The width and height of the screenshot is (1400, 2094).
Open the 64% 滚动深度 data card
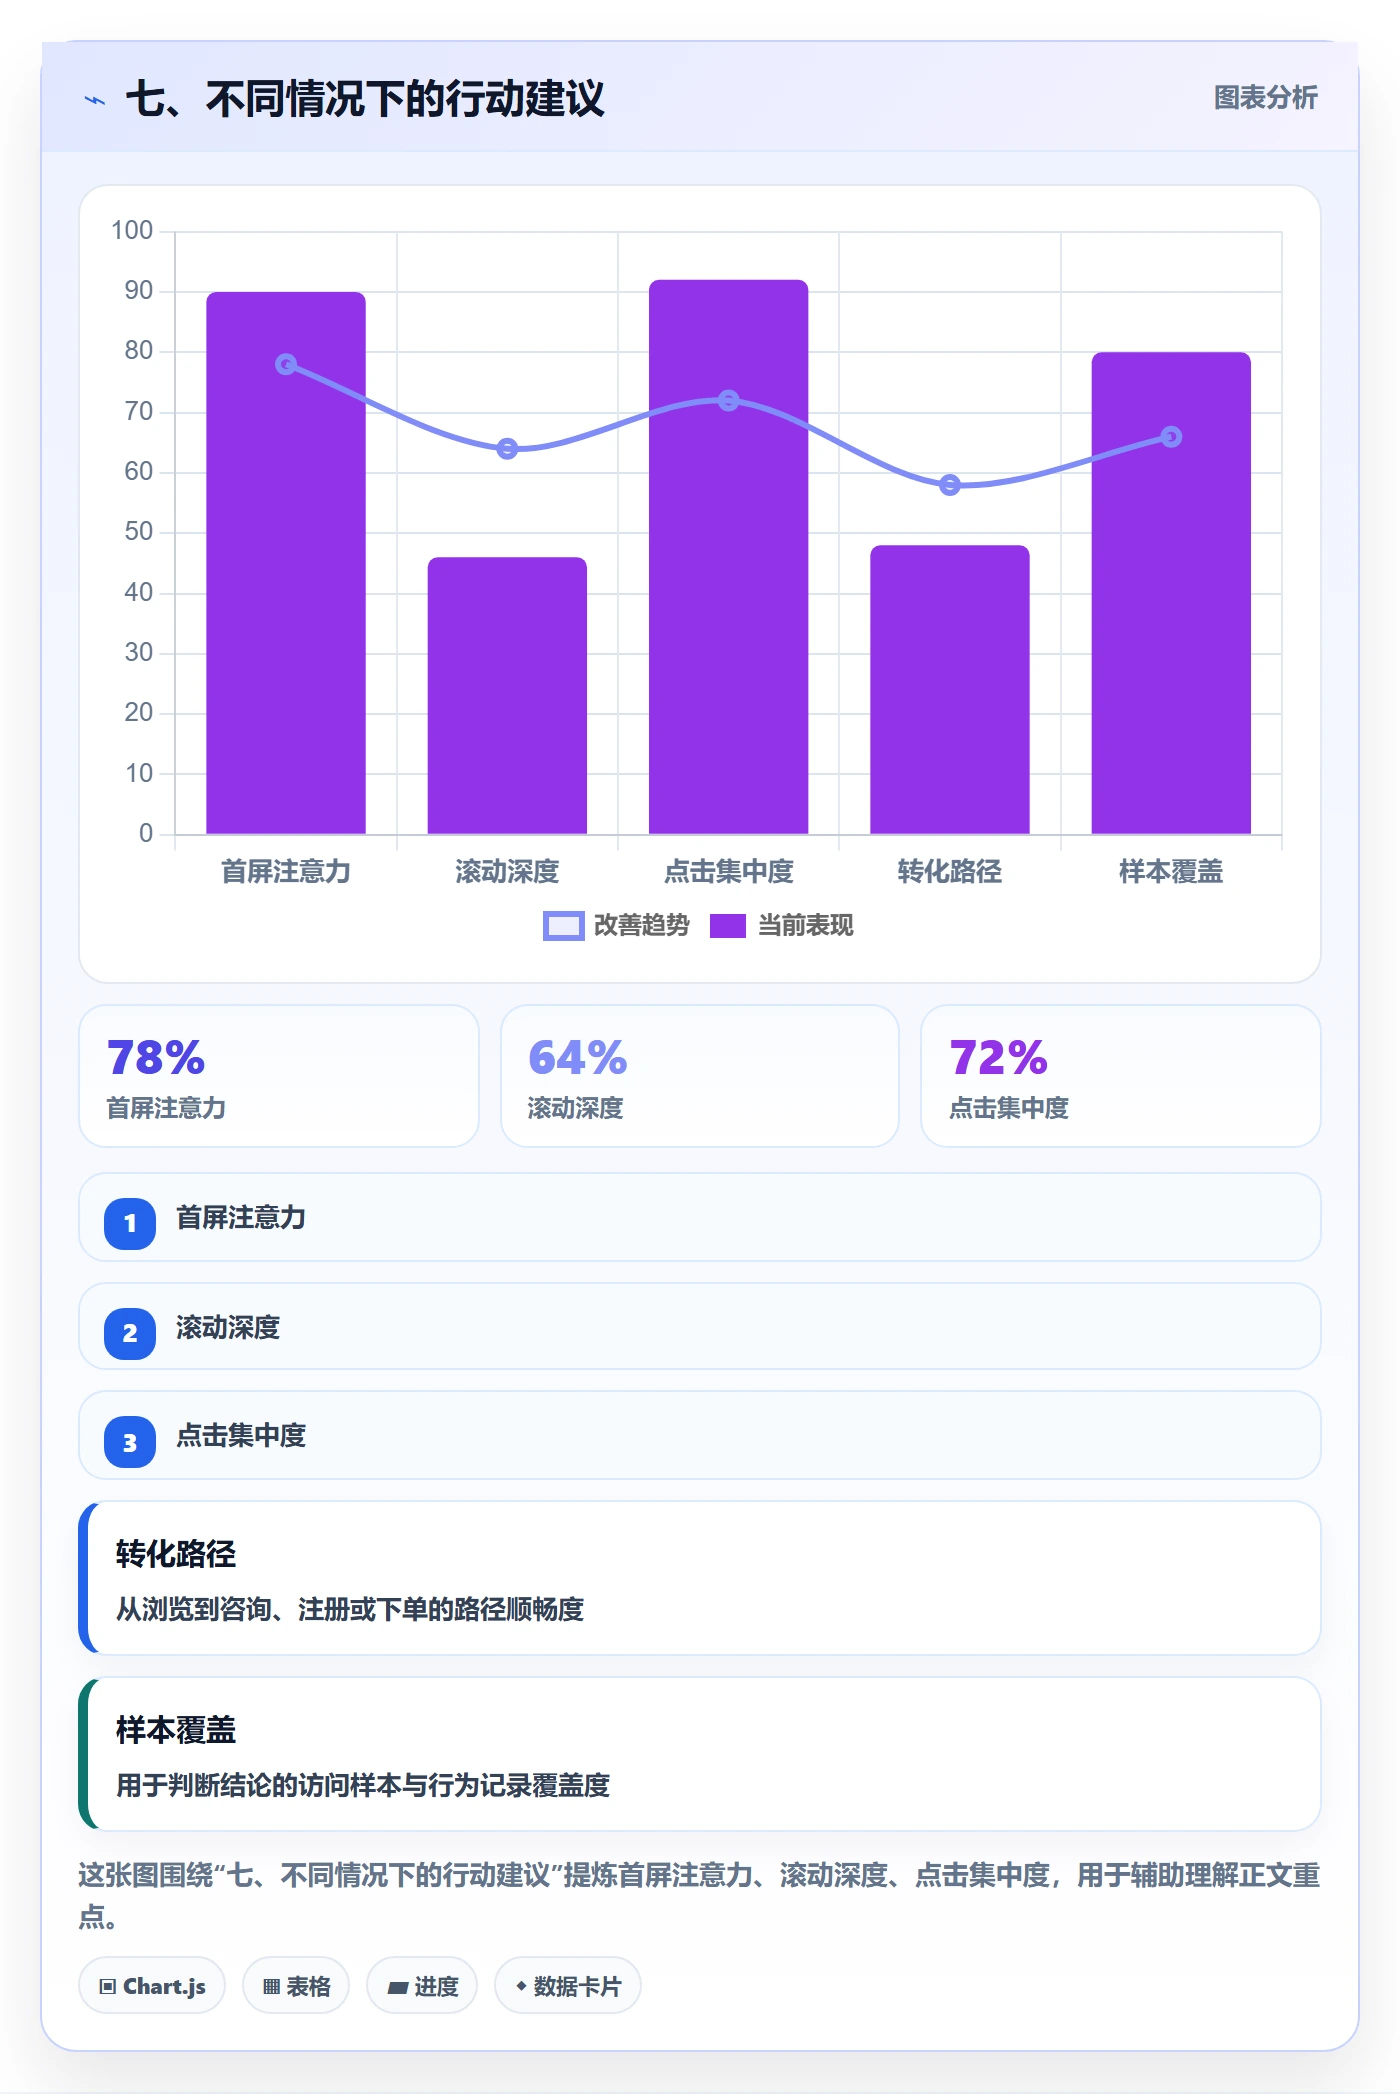[x=700, y=1076]
